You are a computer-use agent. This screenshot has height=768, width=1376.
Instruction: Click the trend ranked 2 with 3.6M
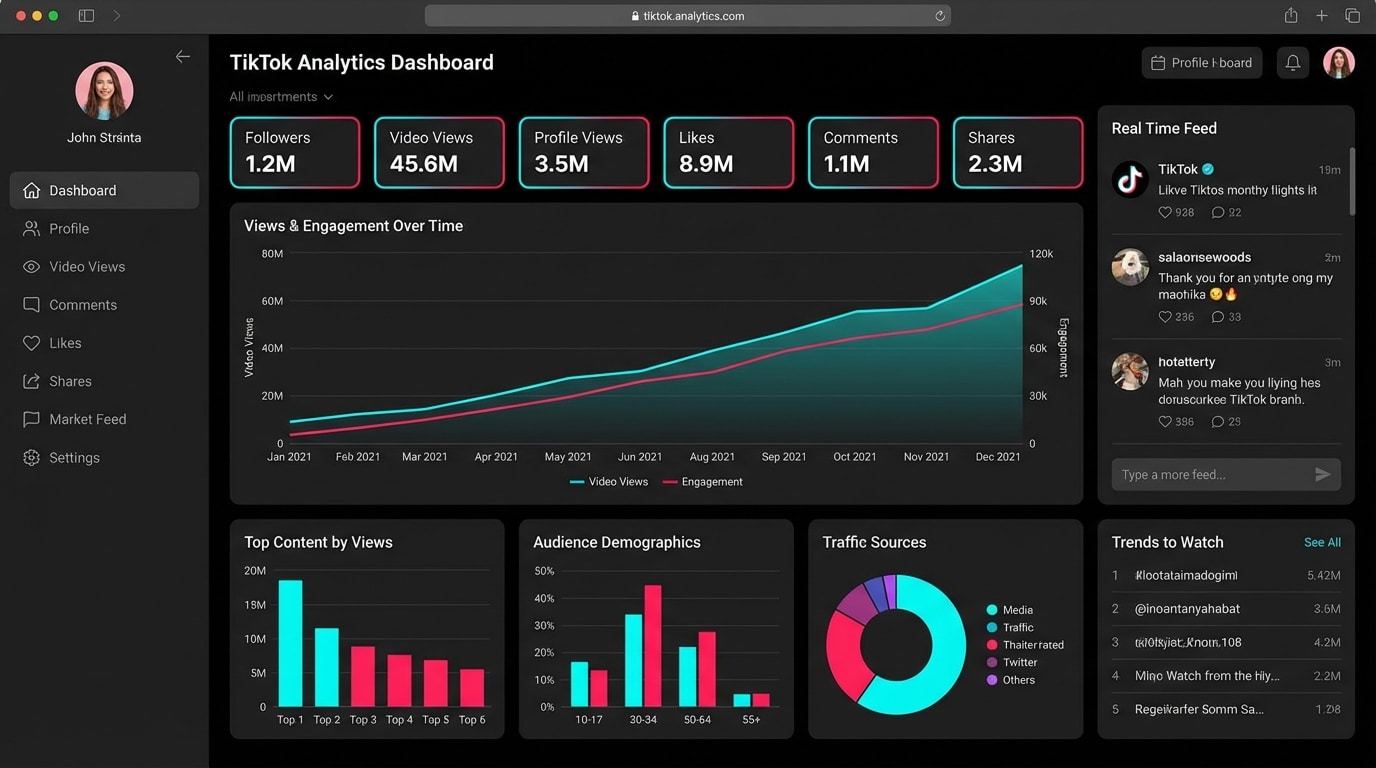1226,609
